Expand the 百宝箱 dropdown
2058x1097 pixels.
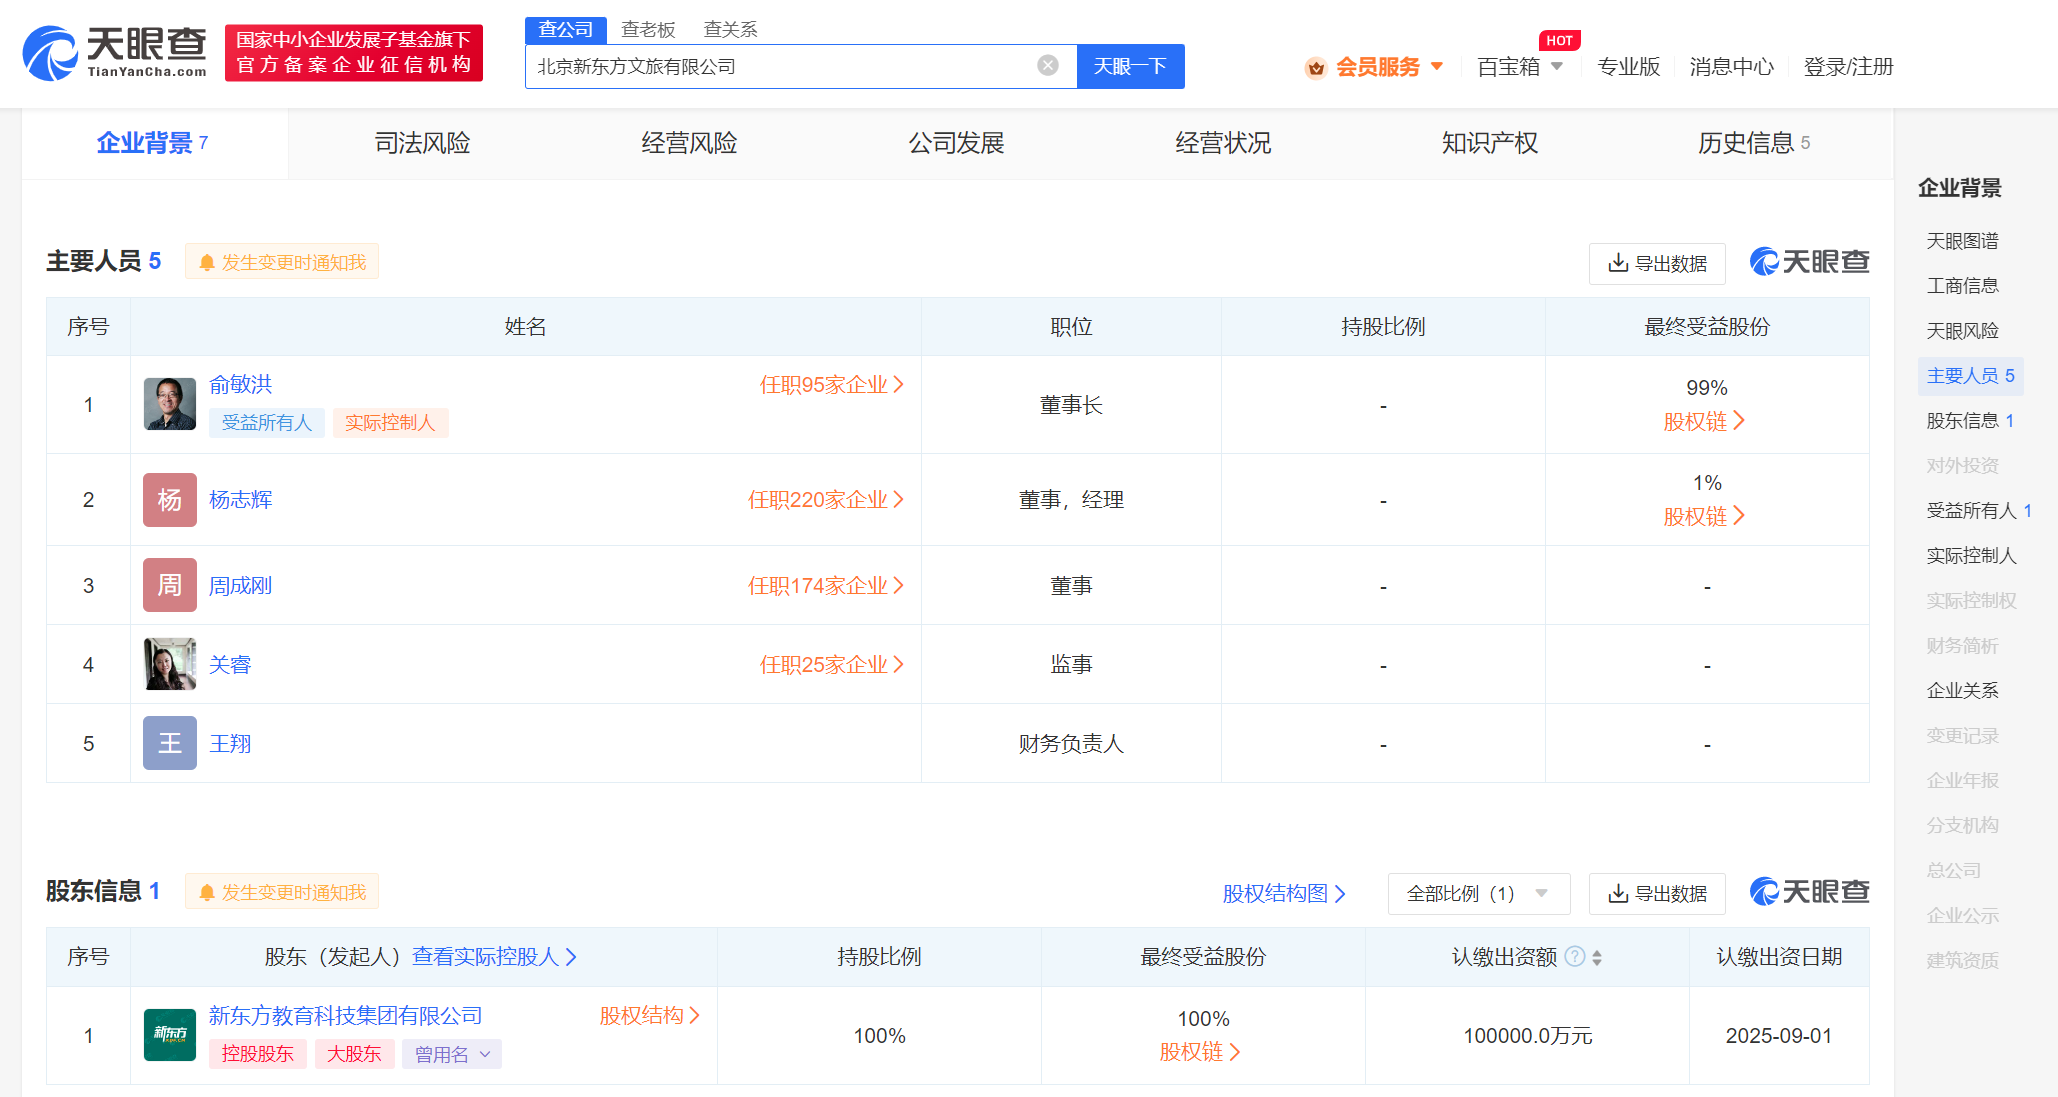(1520, 67)
